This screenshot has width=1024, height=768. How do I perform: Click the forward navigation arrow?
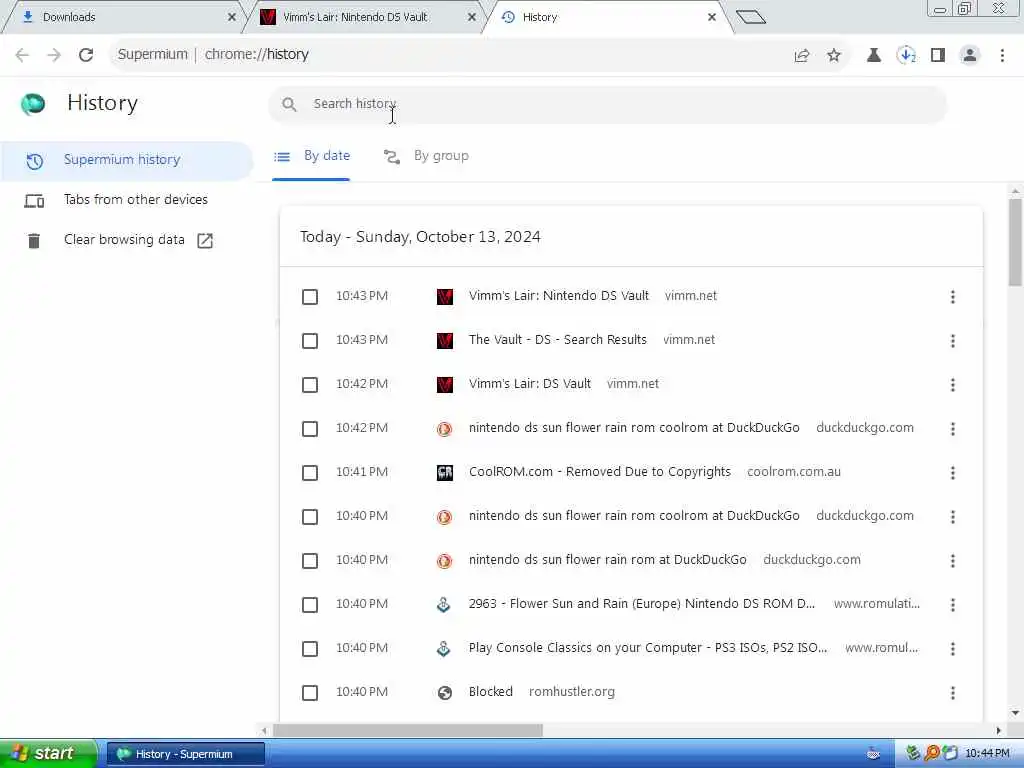pos(54,55)
